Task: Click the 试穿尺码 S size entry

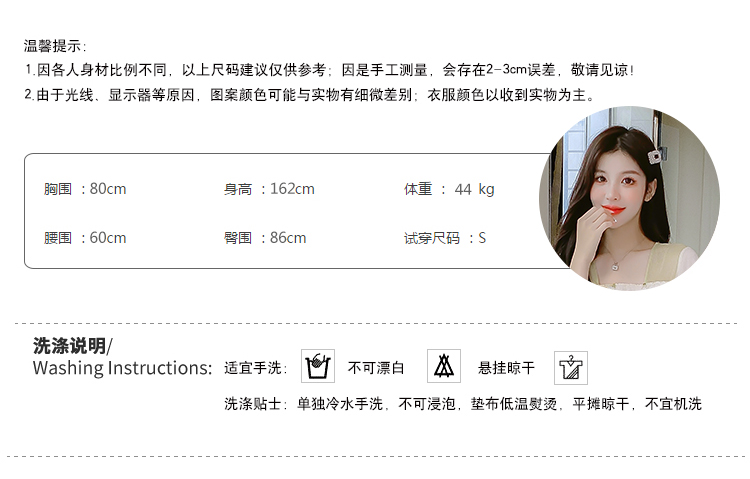Action: pos(445,238)
